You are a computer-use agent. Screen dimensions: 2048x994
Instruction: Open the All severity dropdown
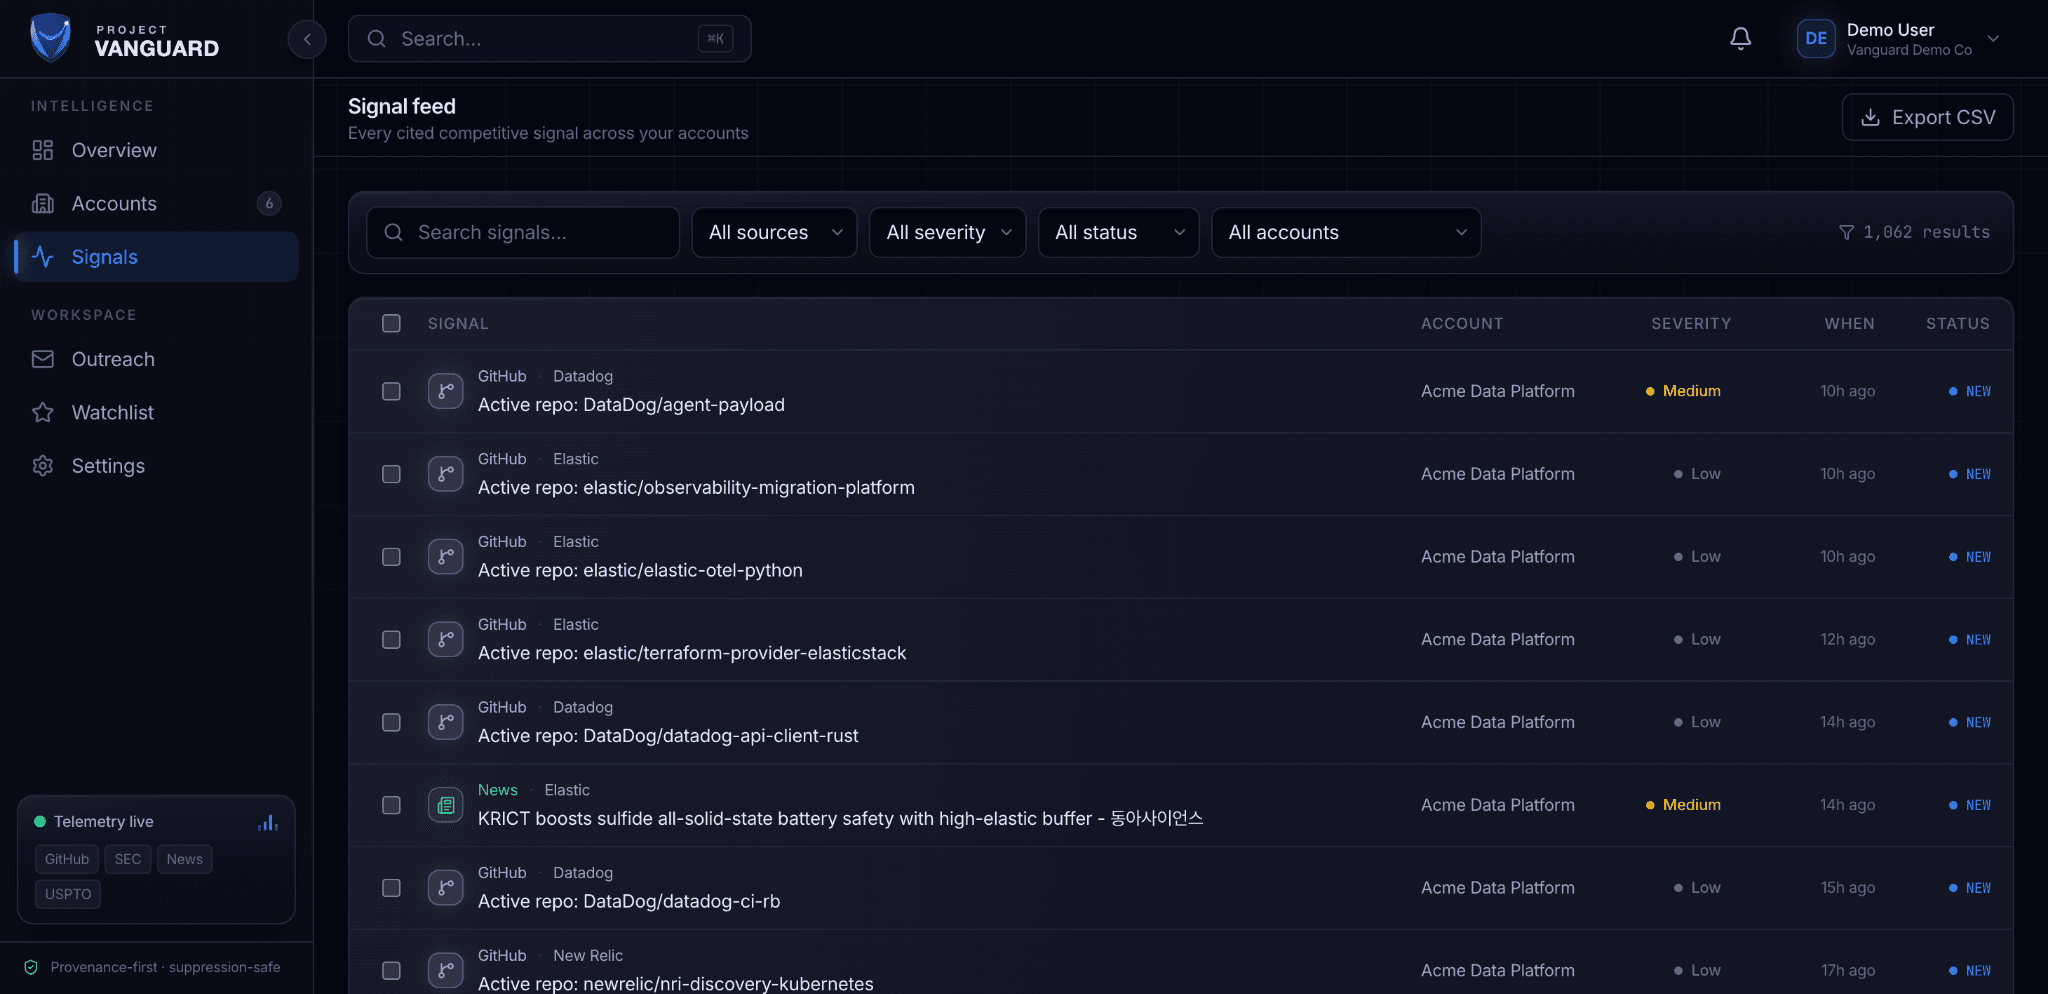(947, 232)
